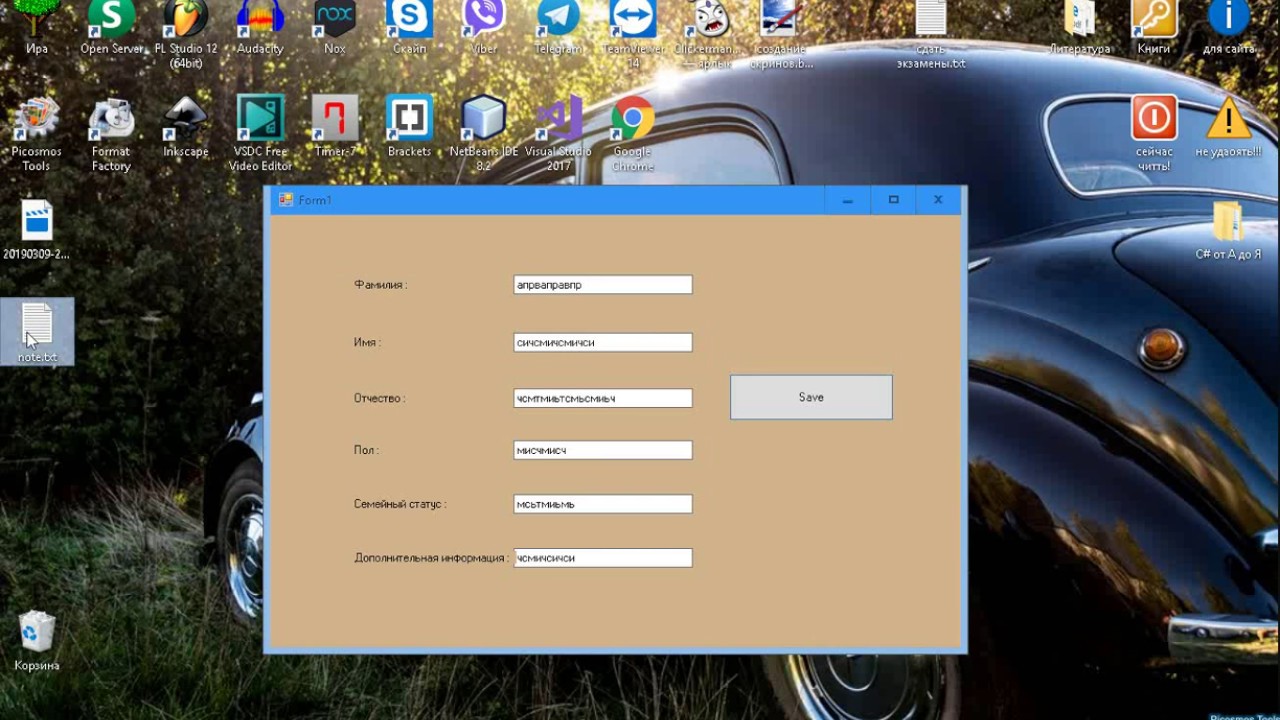Select the Корзина recycle bin icon
Viewport: 1280px width, 720px height.
pyautogui.click(x=37, y=641)
